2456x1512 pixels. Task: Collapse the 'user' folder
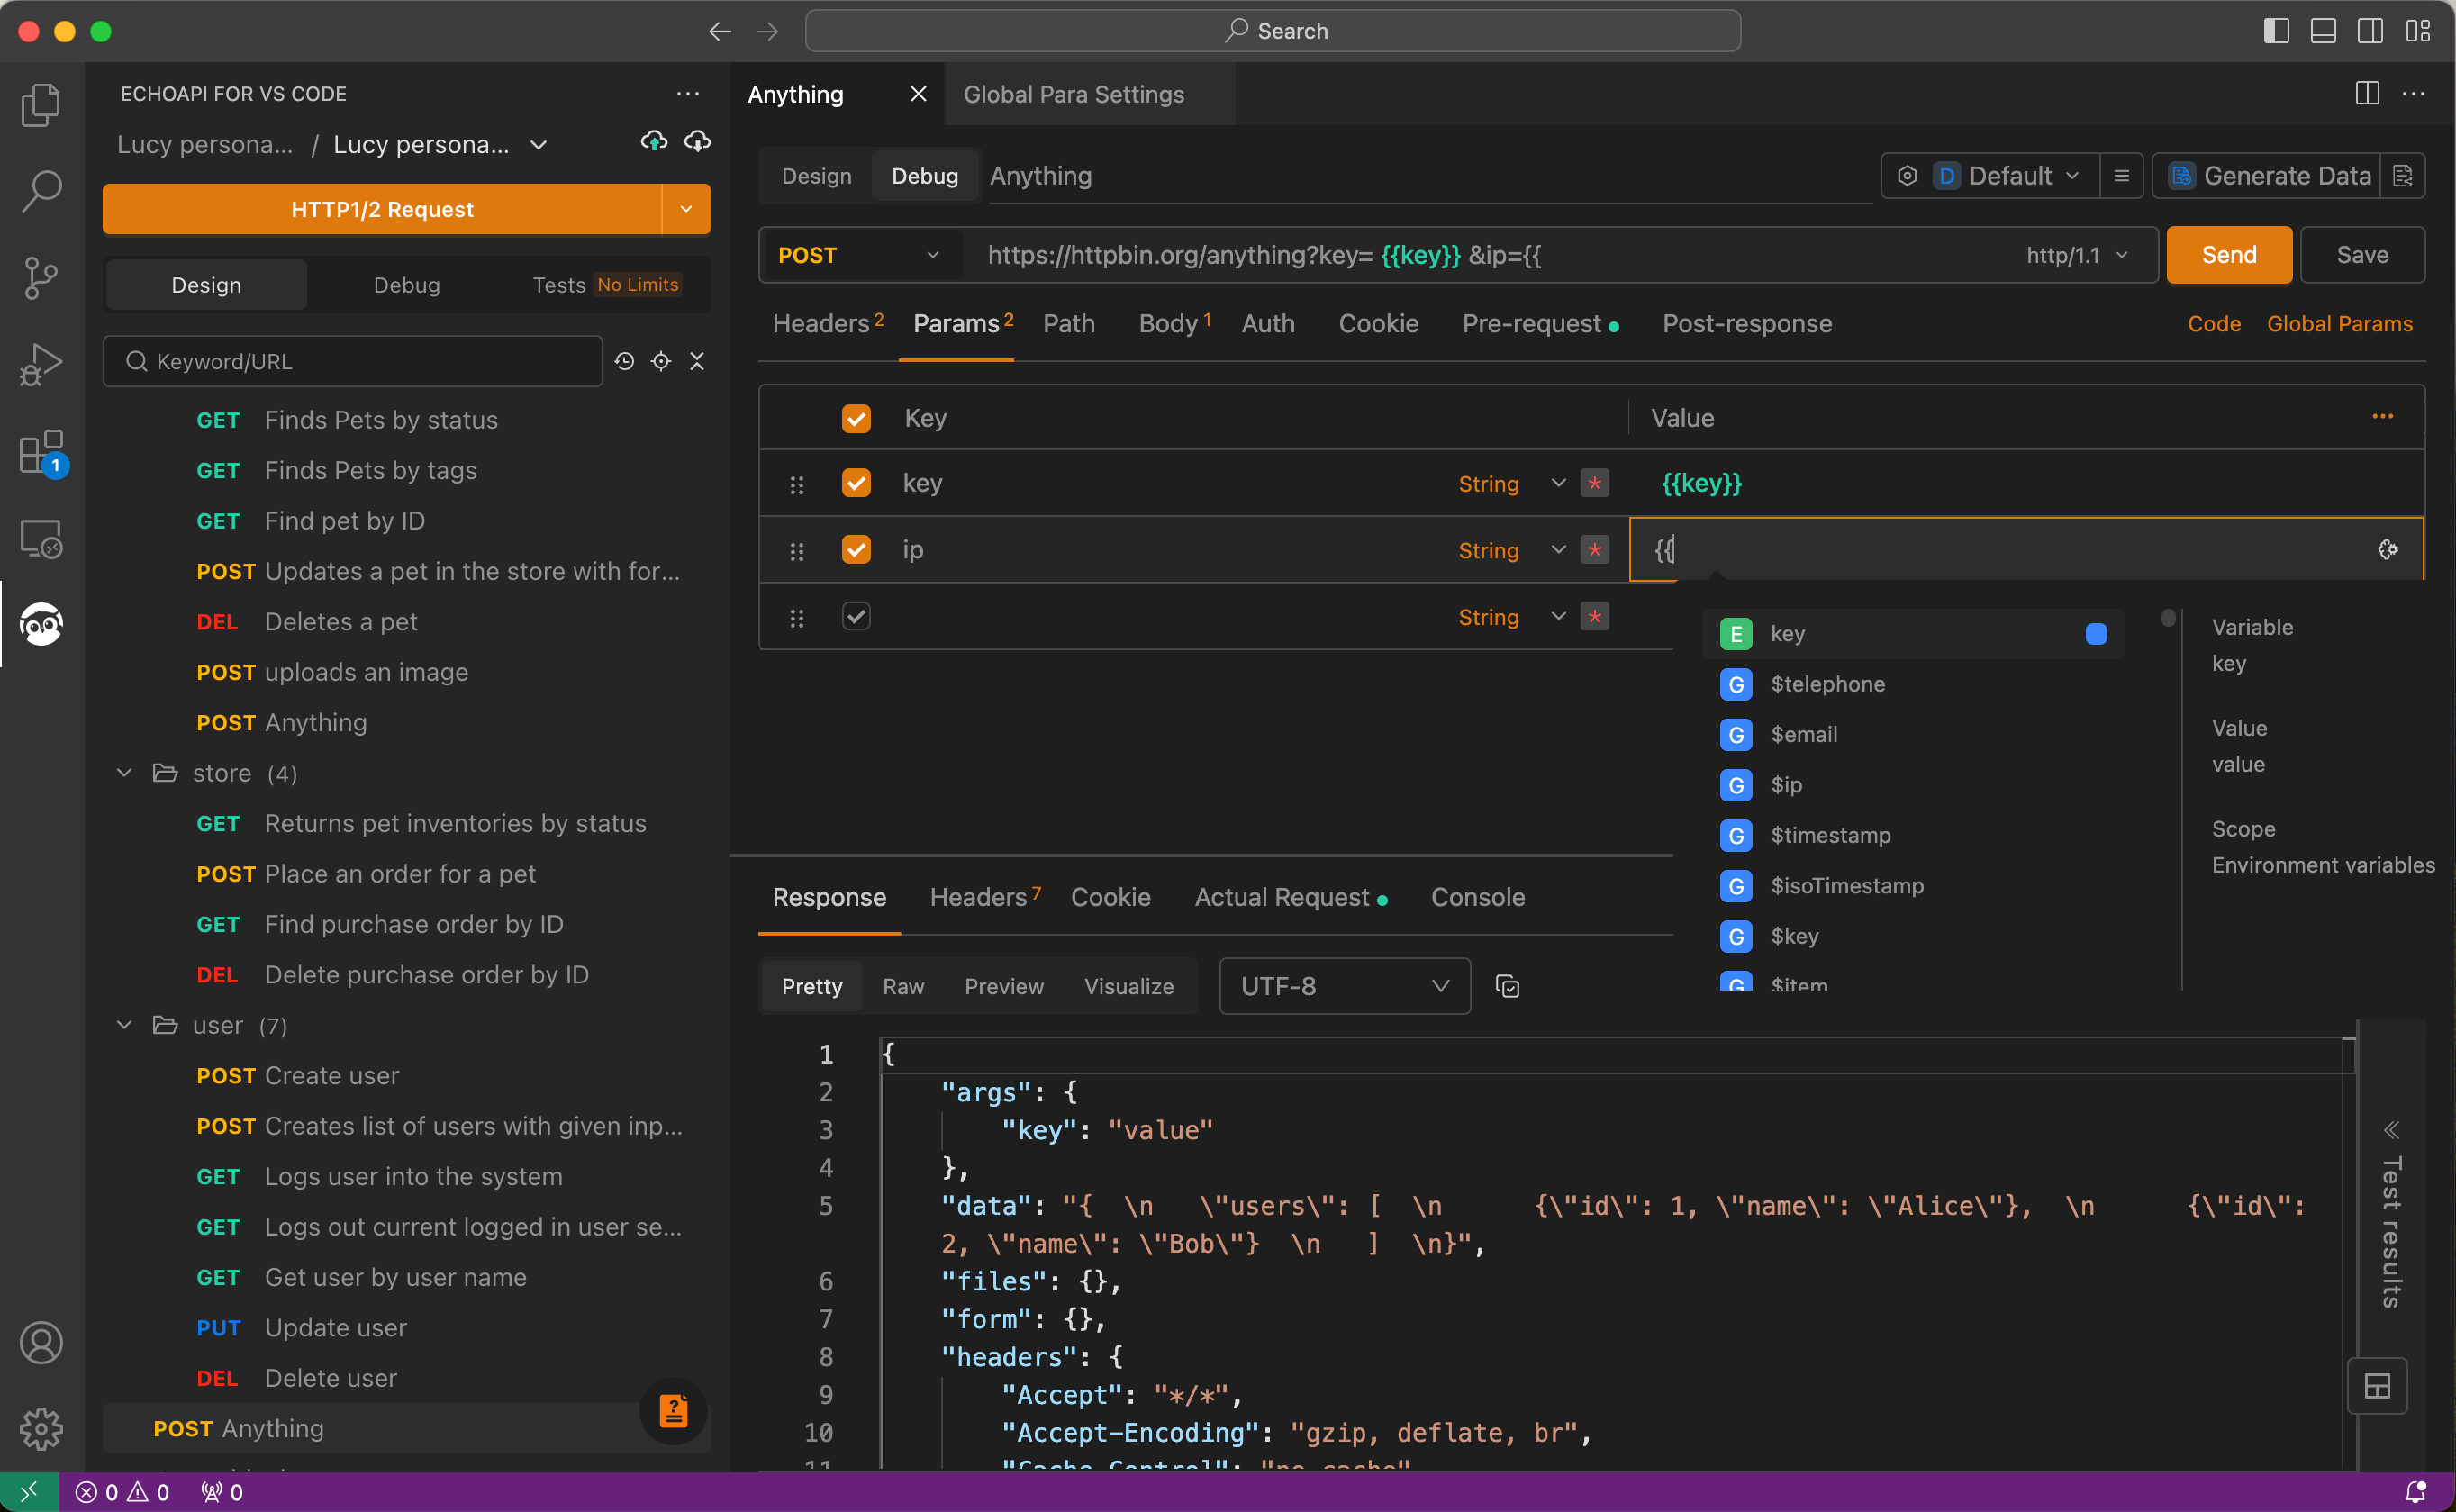coord(124,1025)
